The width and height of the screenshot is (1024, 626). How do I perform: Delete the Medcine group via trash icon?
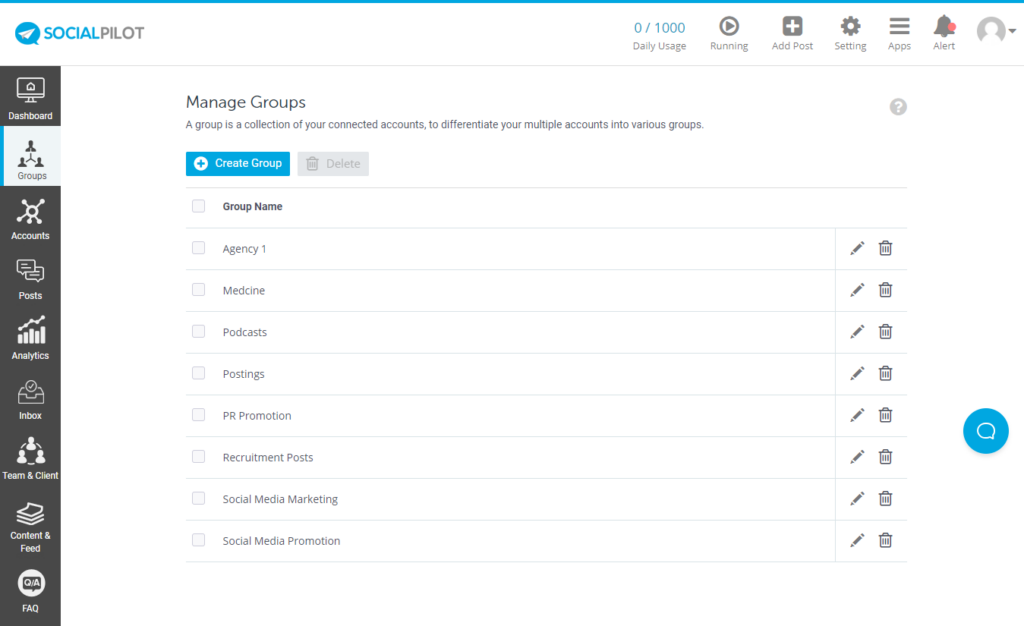[885, 290]
